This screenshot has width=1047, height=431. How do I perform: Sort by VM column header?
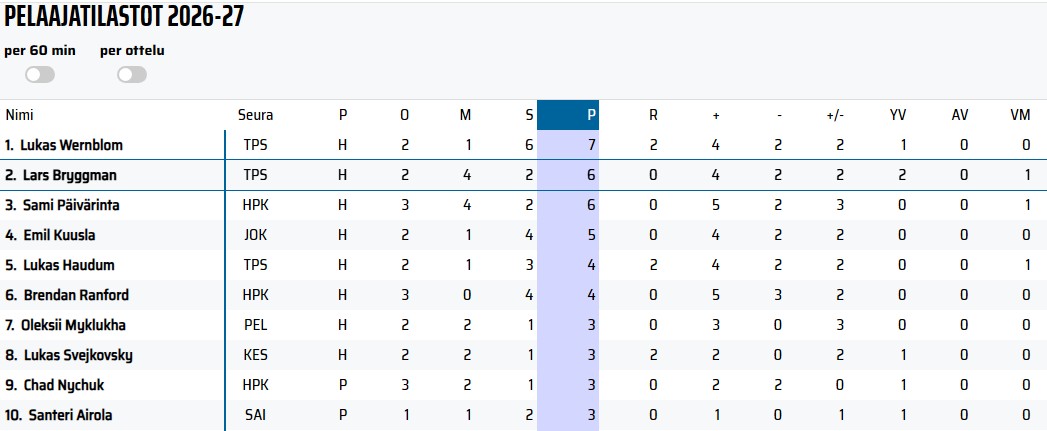point(1020,115)
